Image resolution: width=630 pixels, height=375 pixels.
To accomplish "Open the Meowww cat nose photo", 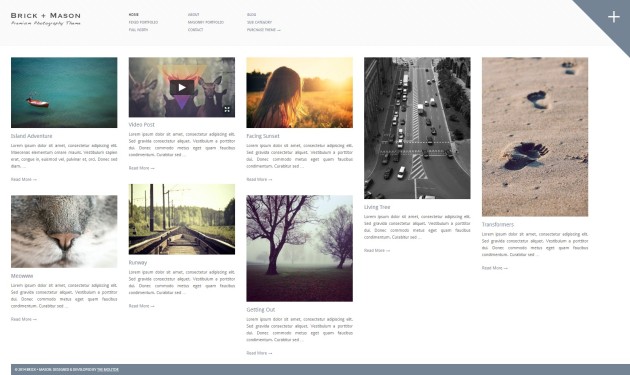I will [64, 232].
